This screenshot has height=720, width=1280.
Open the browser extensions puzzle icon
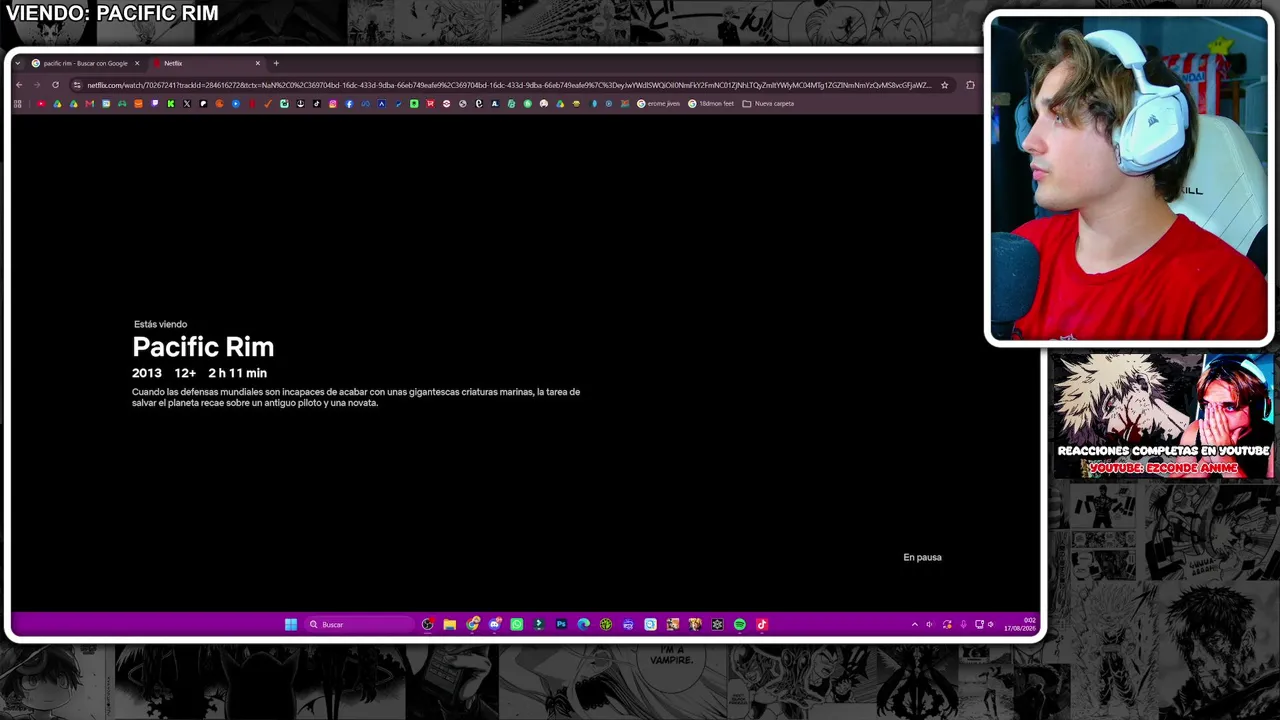970,85
